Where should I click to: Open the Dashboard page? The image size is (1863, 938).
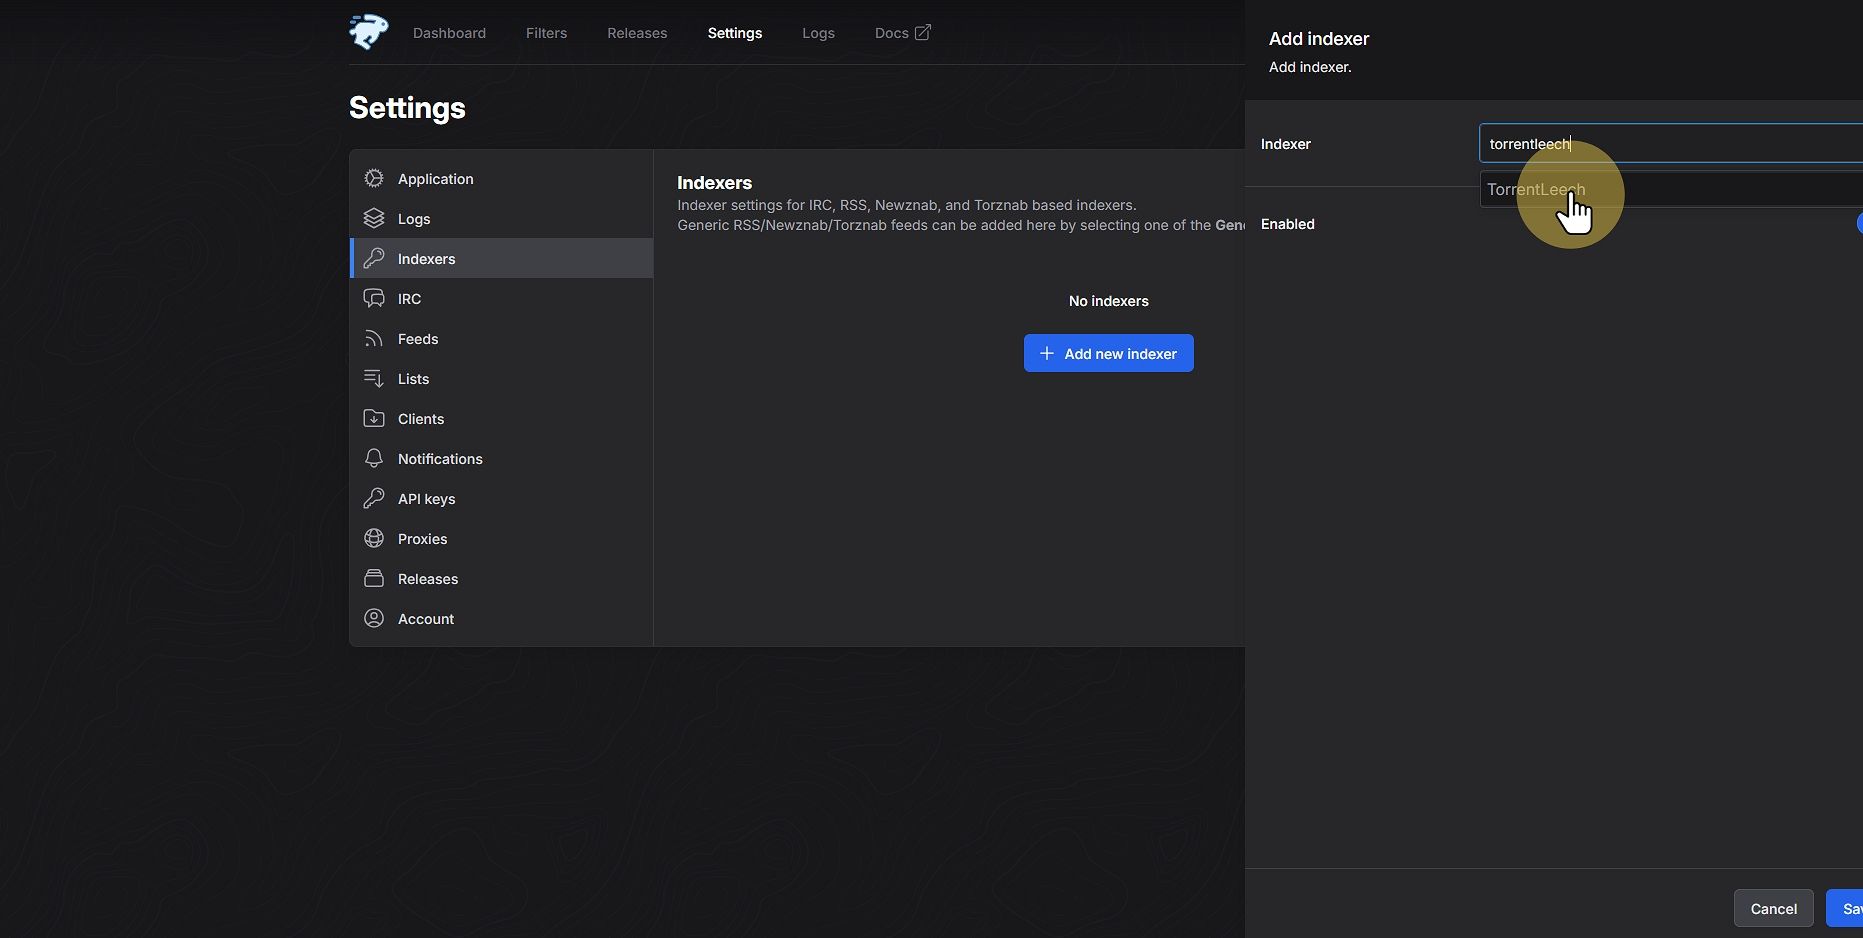pos(449,33)
